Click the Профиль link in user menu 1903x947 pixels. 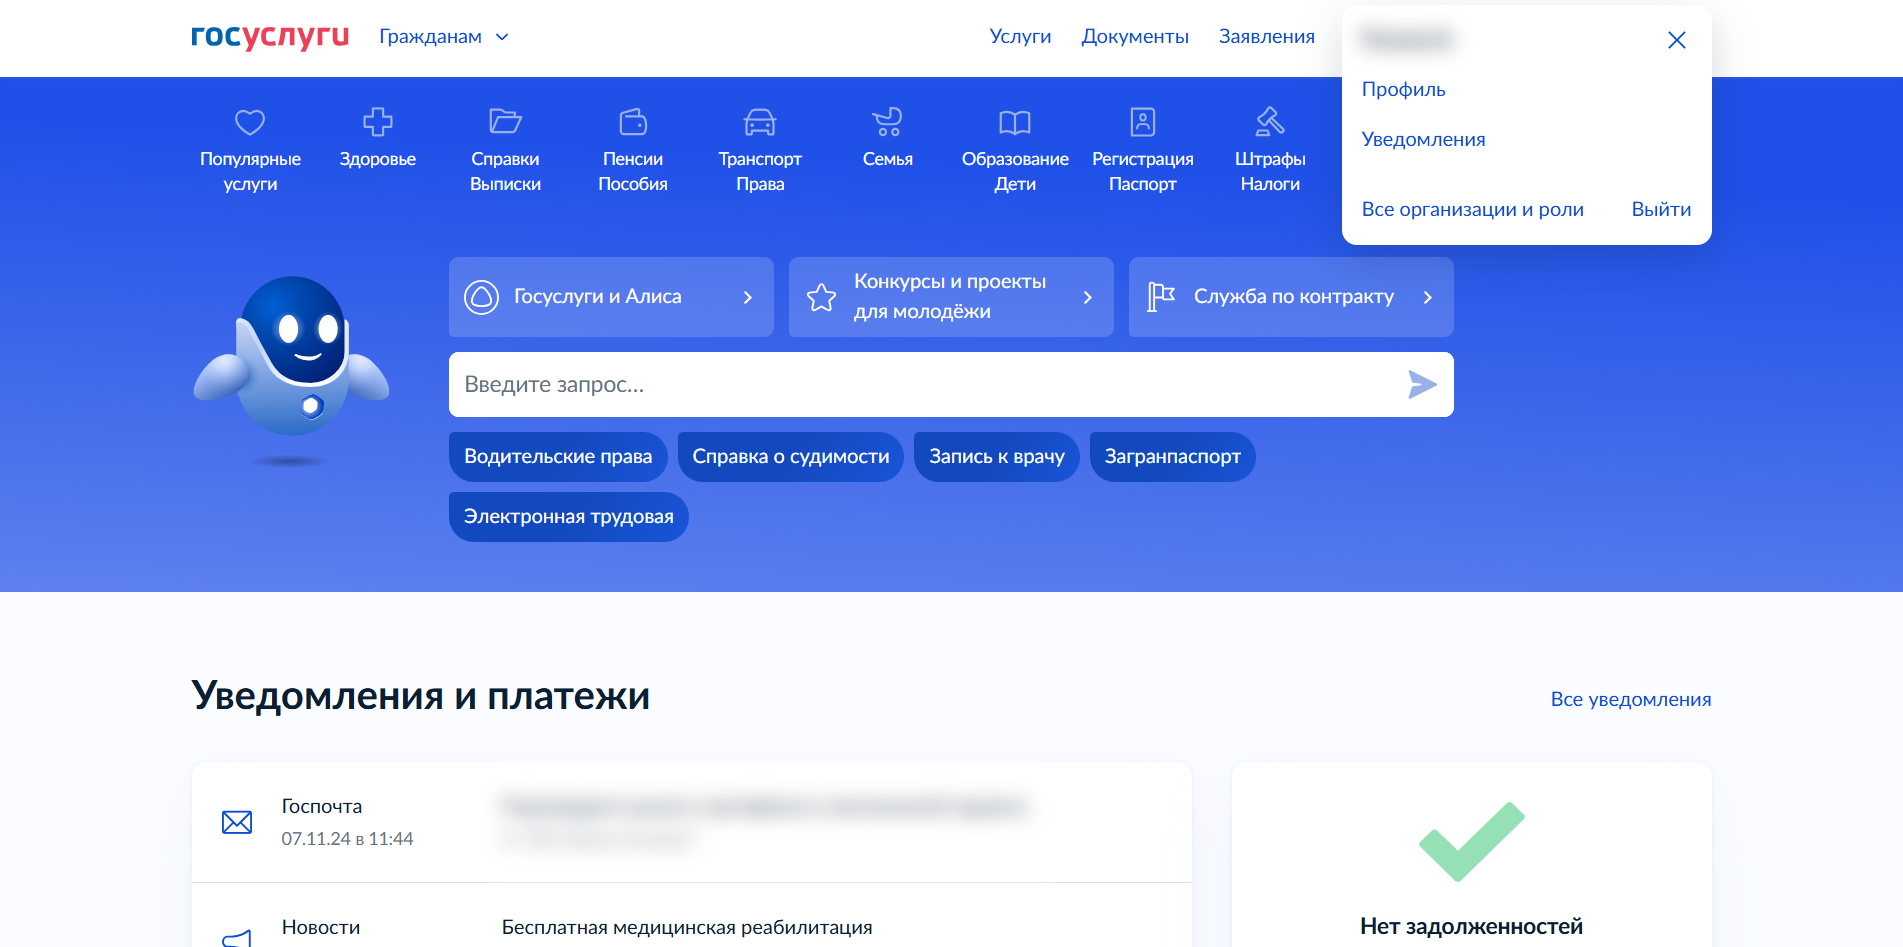point(1403,90)
